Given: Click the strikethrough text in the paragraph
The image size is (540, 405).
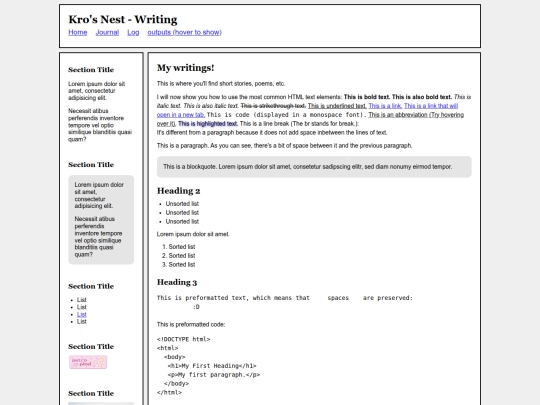Looking at the screenshot, I should (273, 106).
